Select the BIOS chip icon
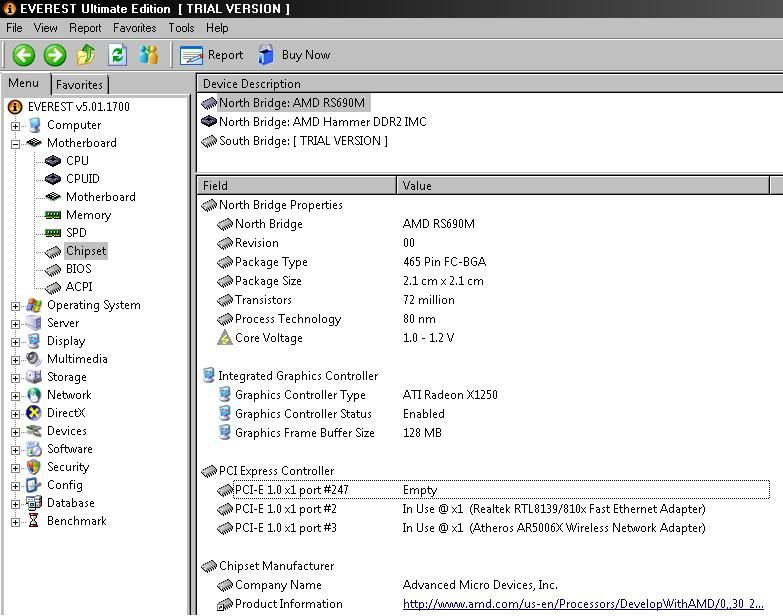This screenshot has height=616, width=783. point(52,270)
